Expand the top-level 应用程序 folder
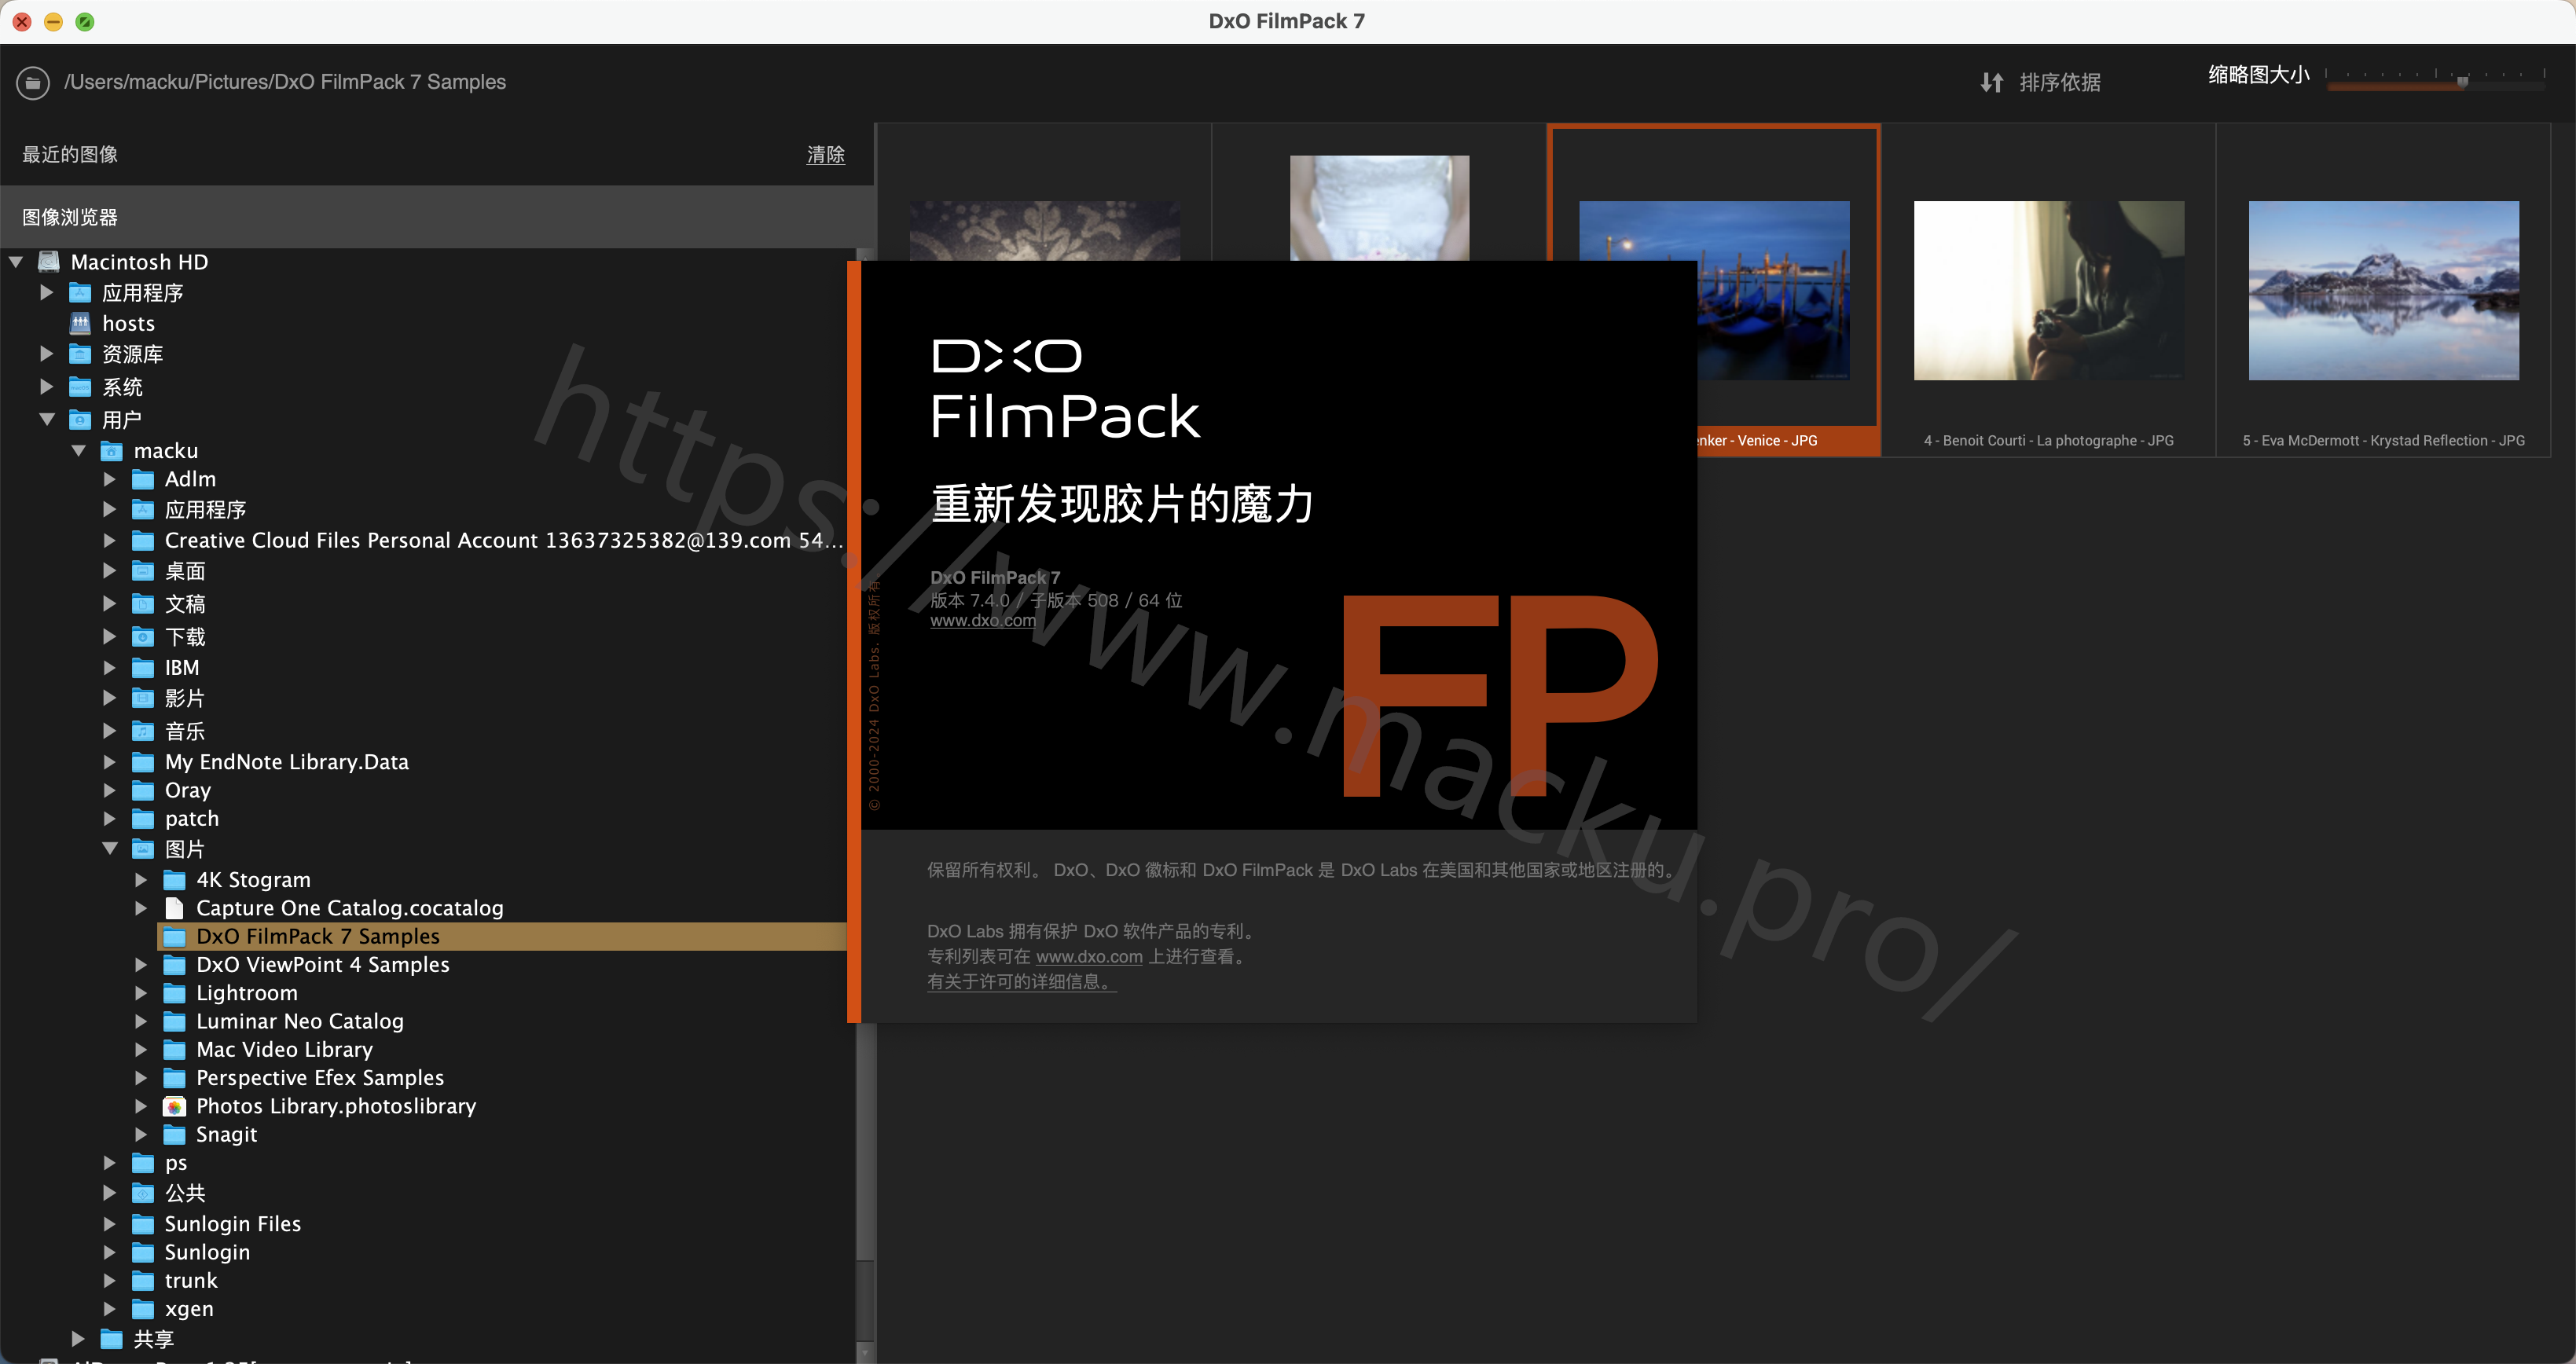Screen dimensions: 2576x1364 (x=47, y=292)
